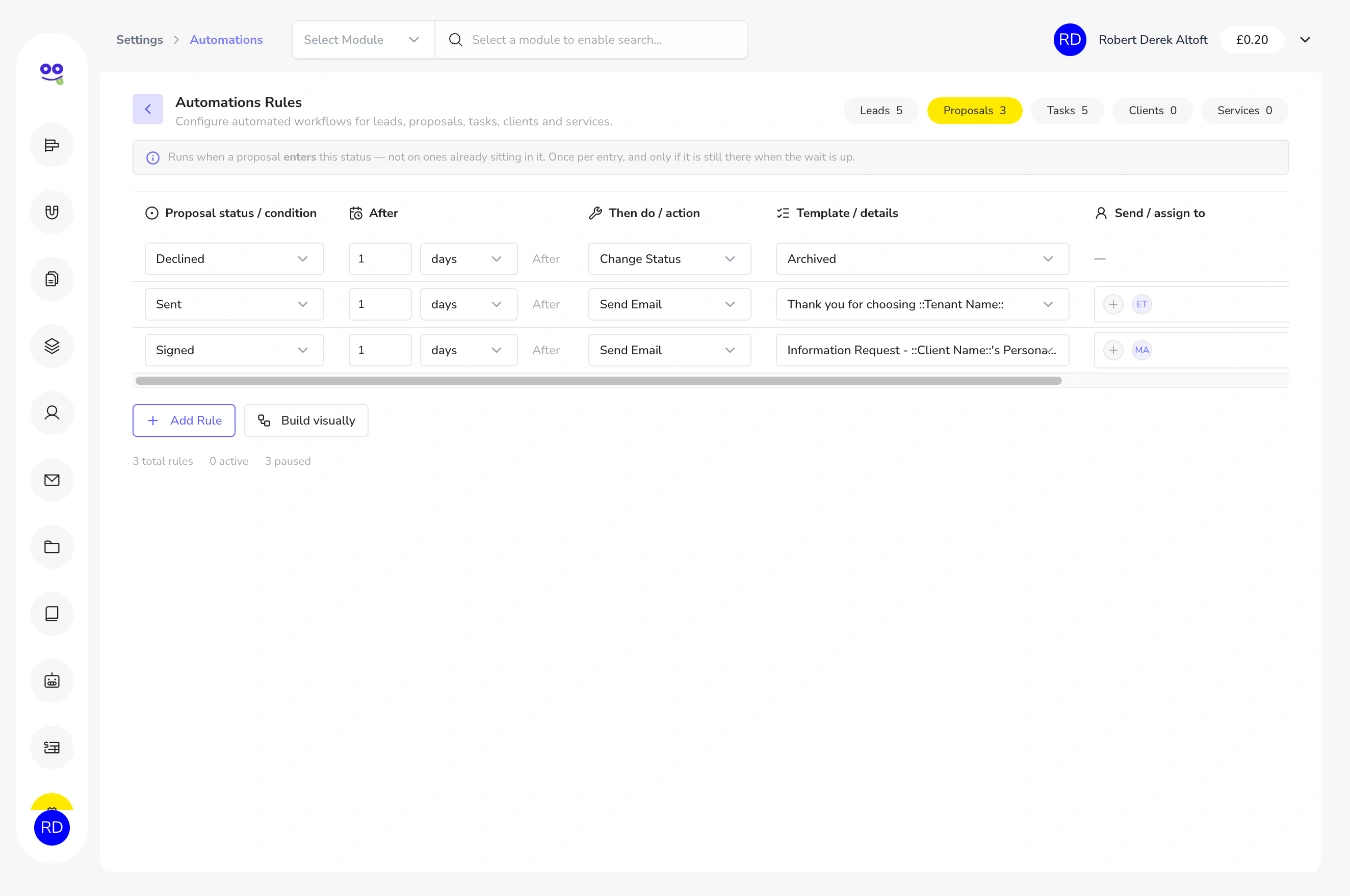Image resolution: width=1350 pixels, height=896 pixels.
Task: Open the layers icon in the sidebar
Action: [x=52, y=346]
